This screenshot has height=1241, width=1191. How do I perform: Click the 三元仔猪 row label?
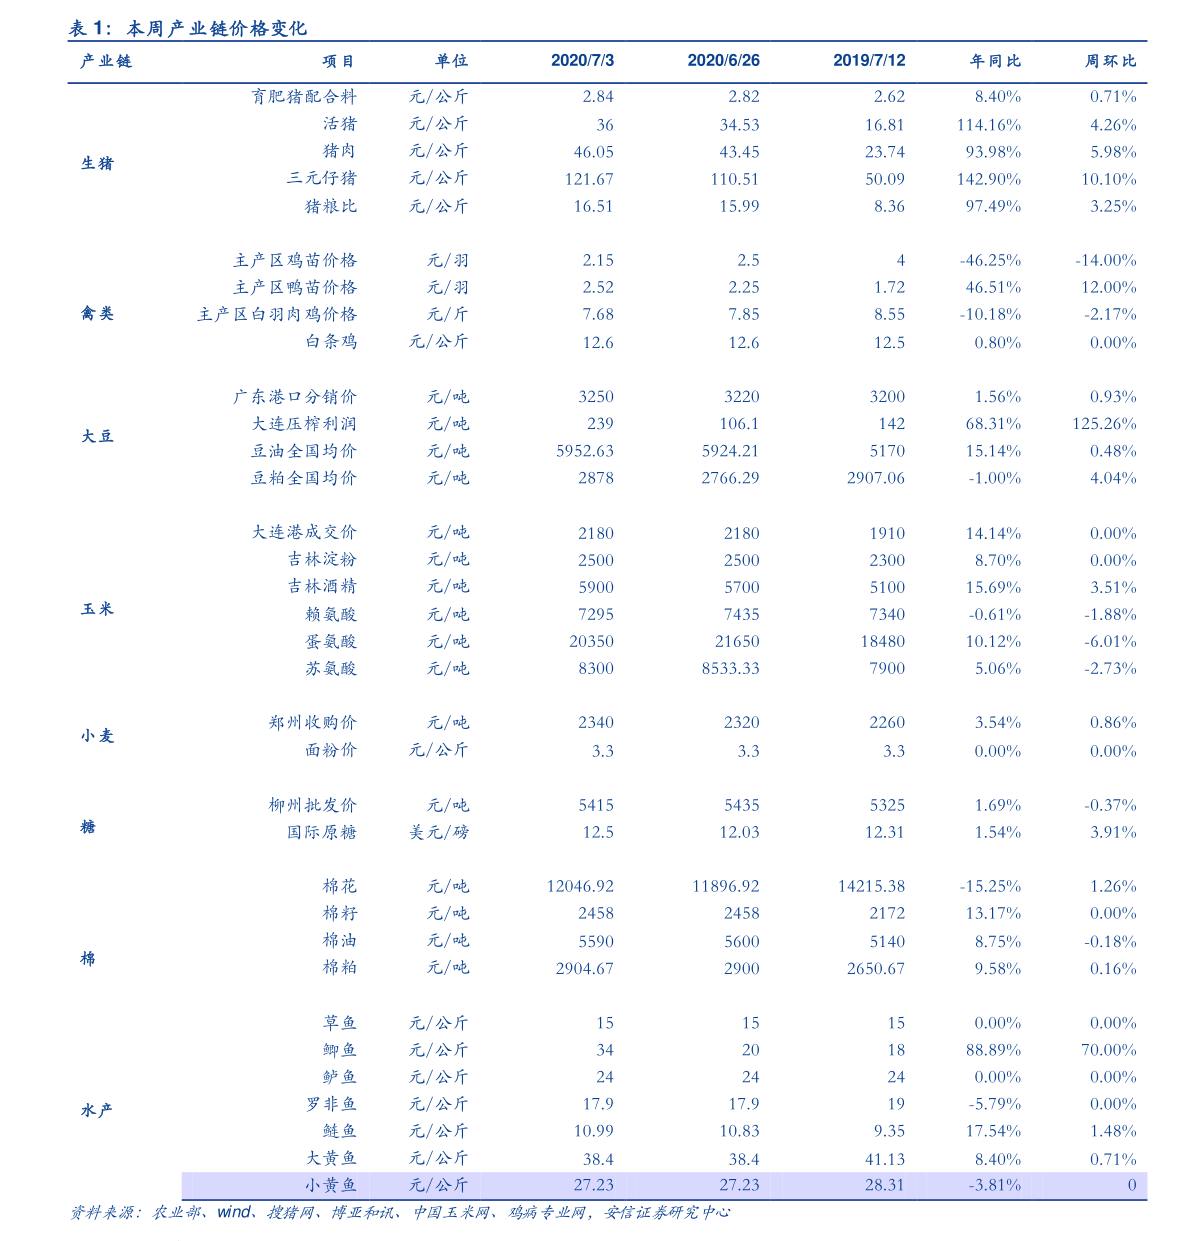[x=321, y=178]
